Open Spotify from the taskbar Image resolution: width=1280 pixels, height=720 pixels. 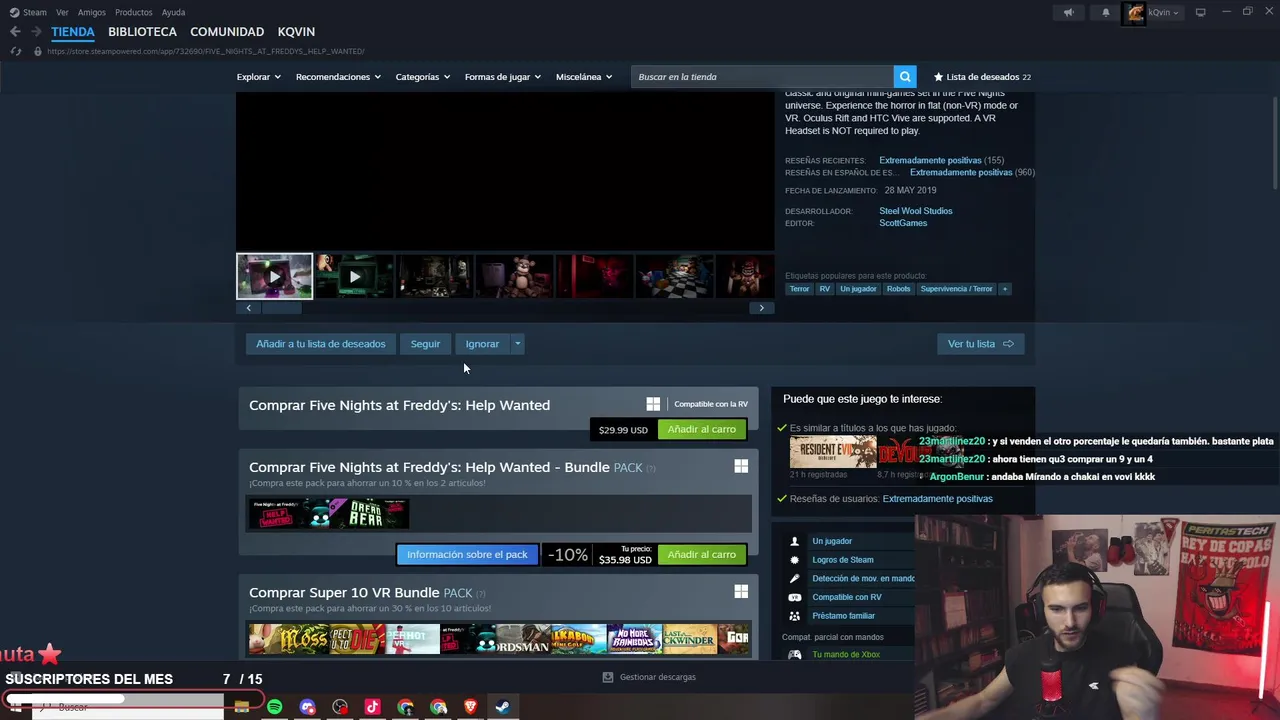point(274,707)
